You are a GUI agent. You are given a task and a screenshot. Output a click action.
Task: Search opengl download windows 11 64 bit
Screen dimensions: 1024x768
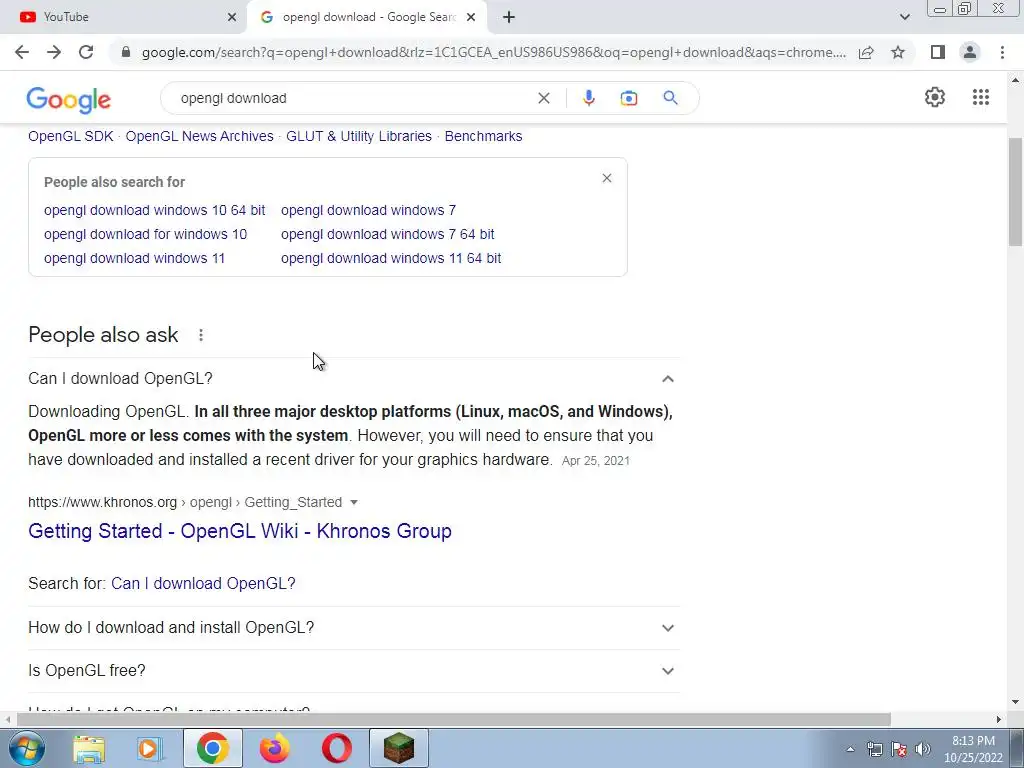tap(391, 259)
